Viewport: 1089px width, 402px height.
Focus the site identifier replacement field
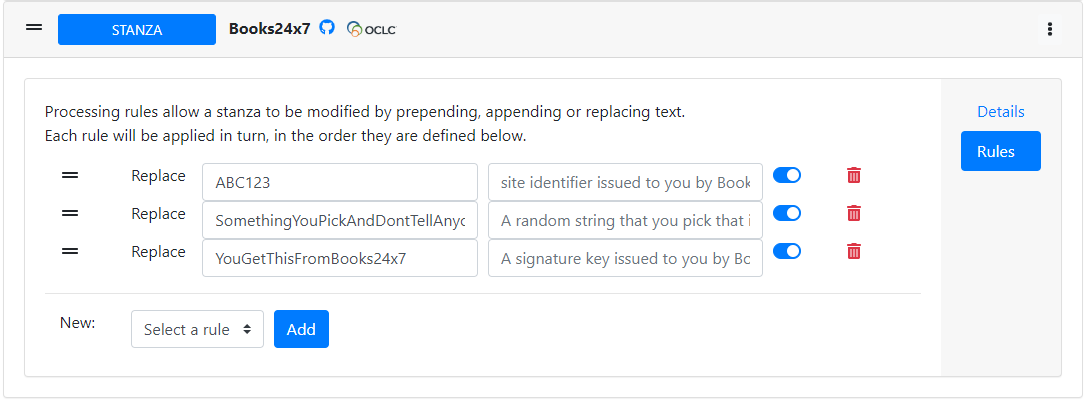coord(625,183)
